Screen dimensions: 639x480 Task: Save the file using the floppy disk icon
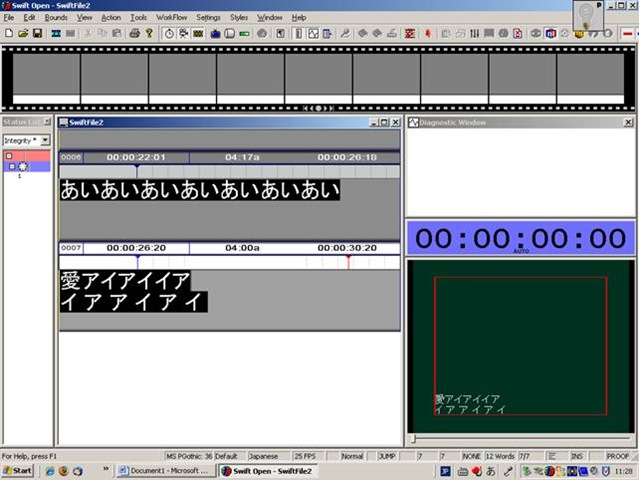[37, 33]
